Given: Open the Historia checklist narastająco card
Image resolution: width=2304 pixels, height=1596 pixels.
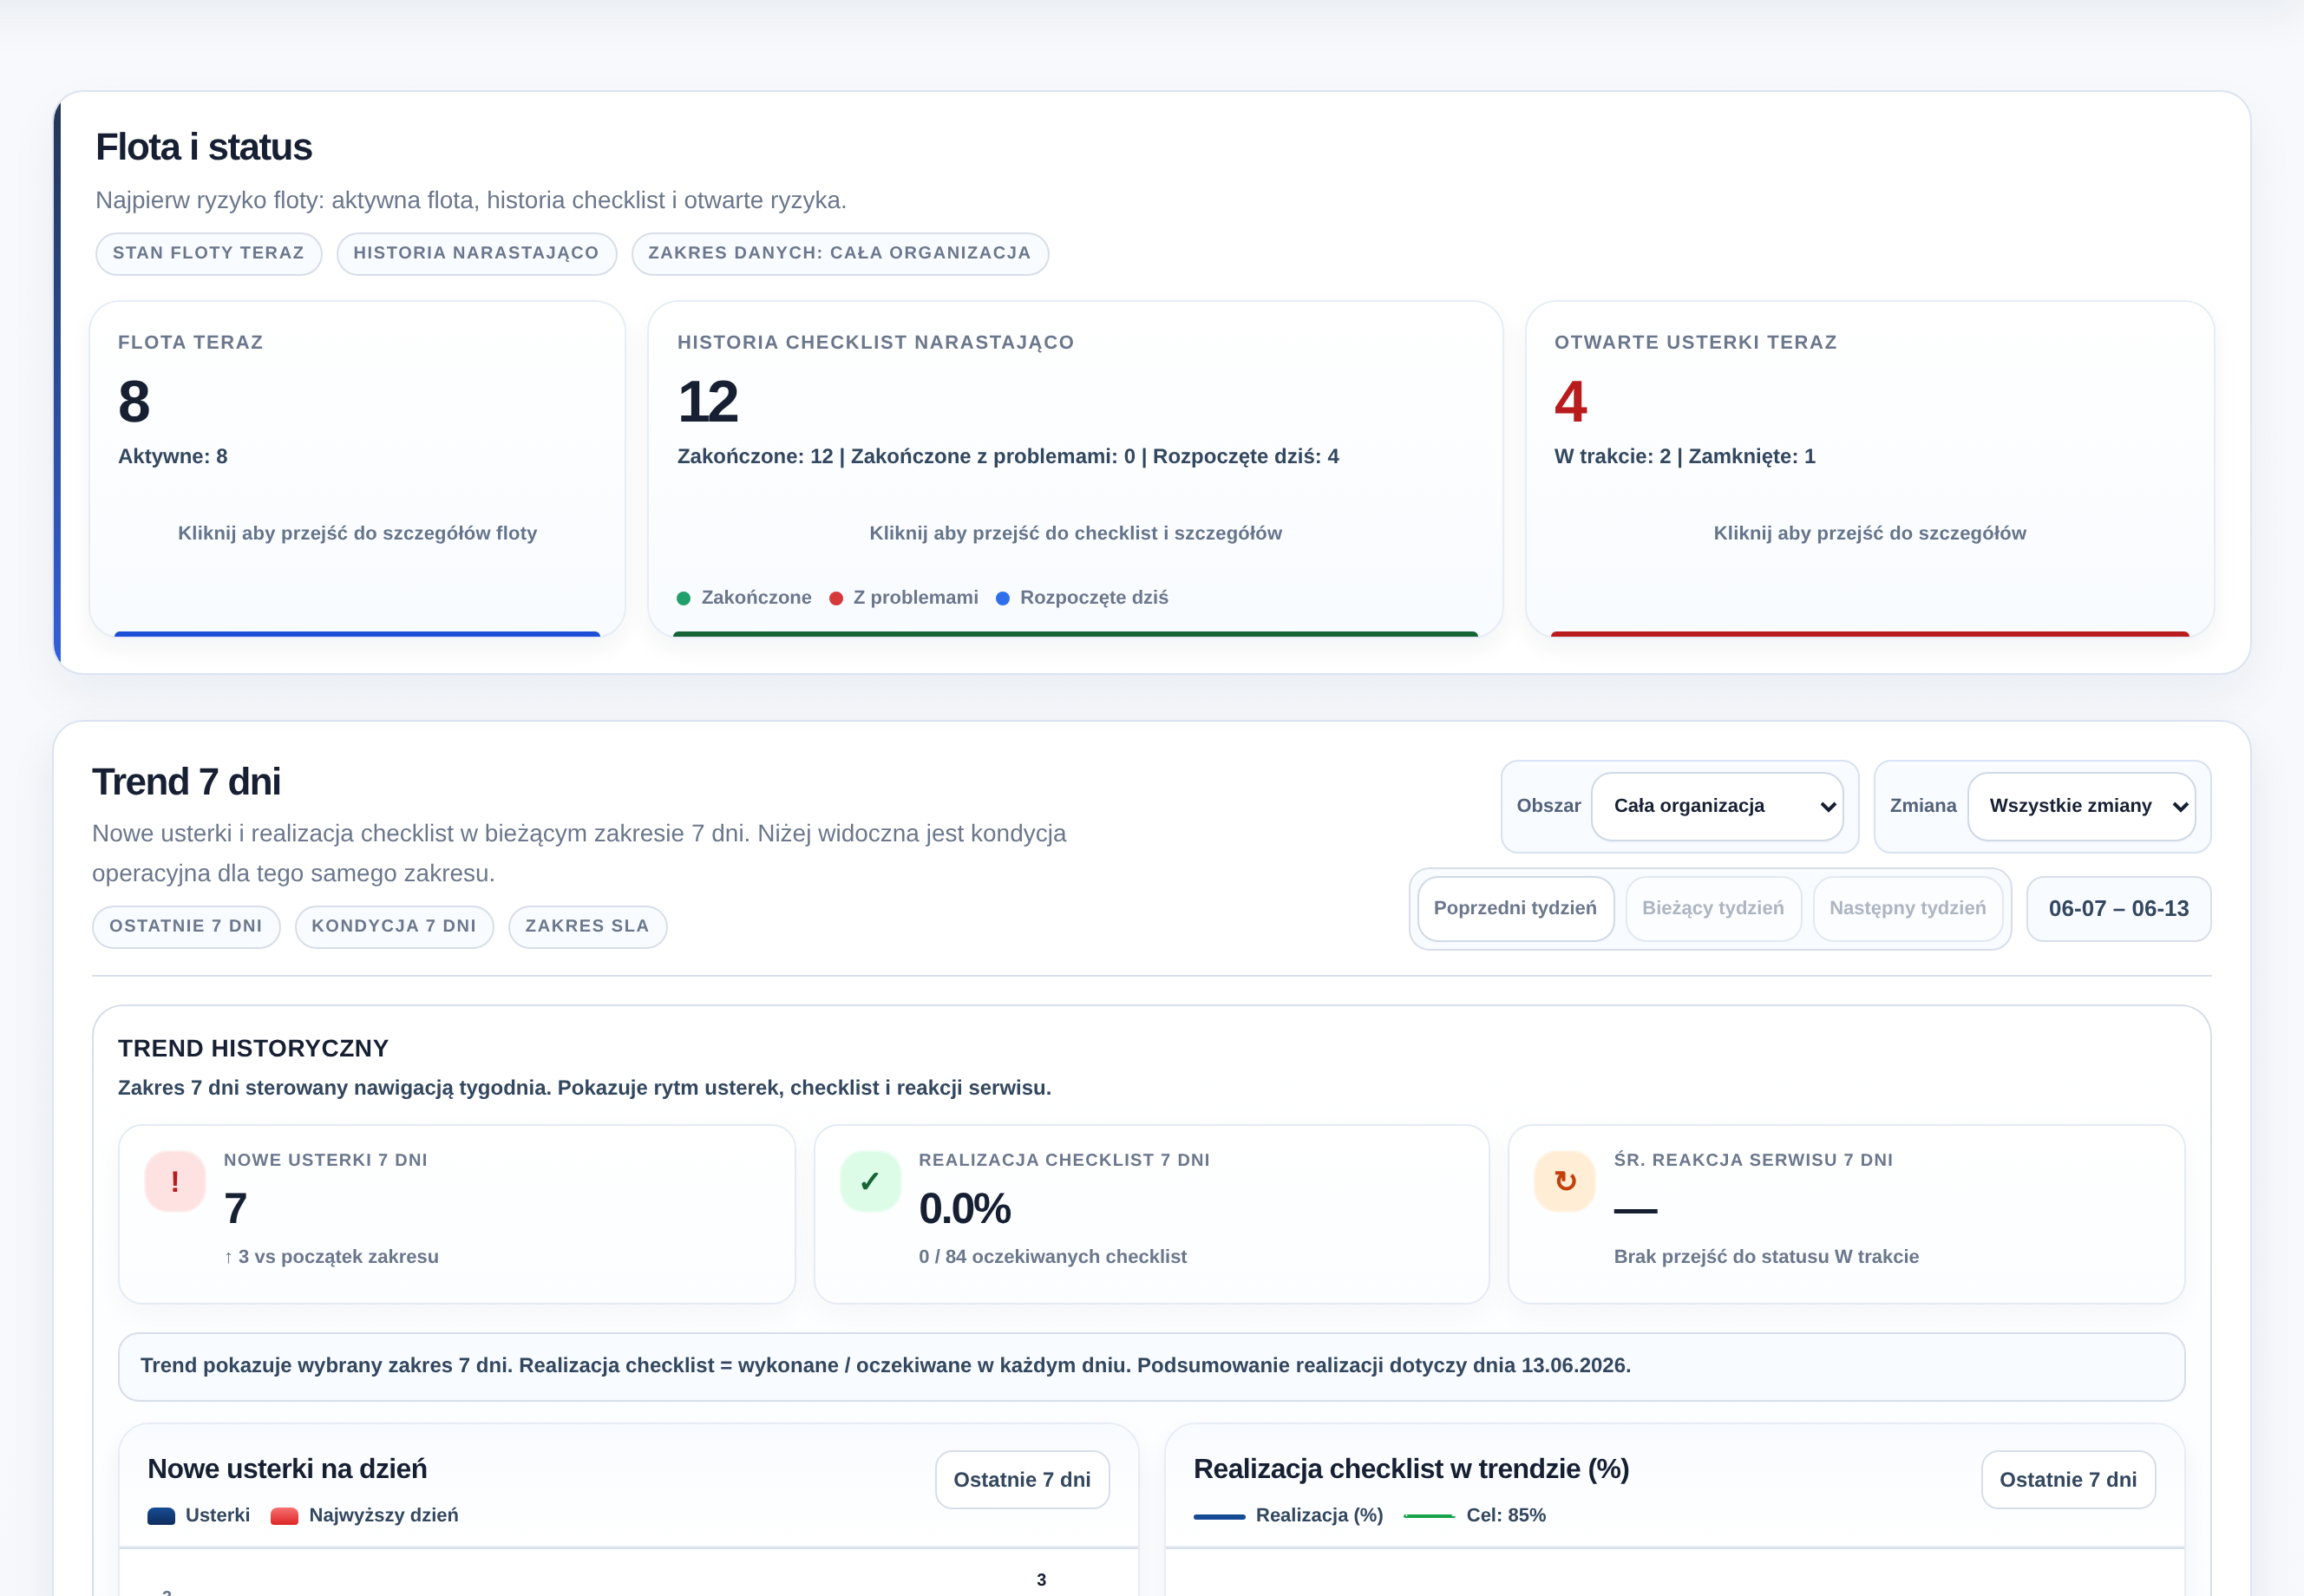Looking at the screenshot, I should (x=1075, y=468).
